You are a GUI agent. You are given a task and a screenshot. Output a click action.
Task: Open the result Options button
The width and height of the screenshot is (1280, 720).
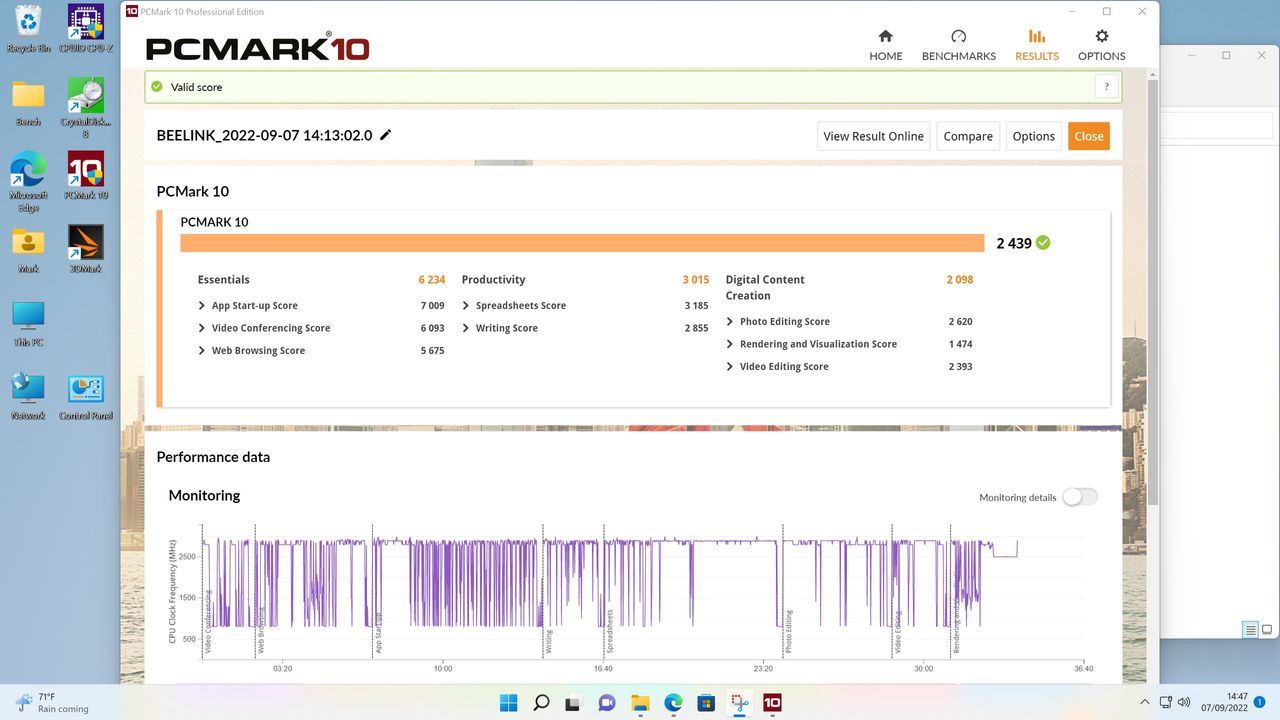point(1033,136)
